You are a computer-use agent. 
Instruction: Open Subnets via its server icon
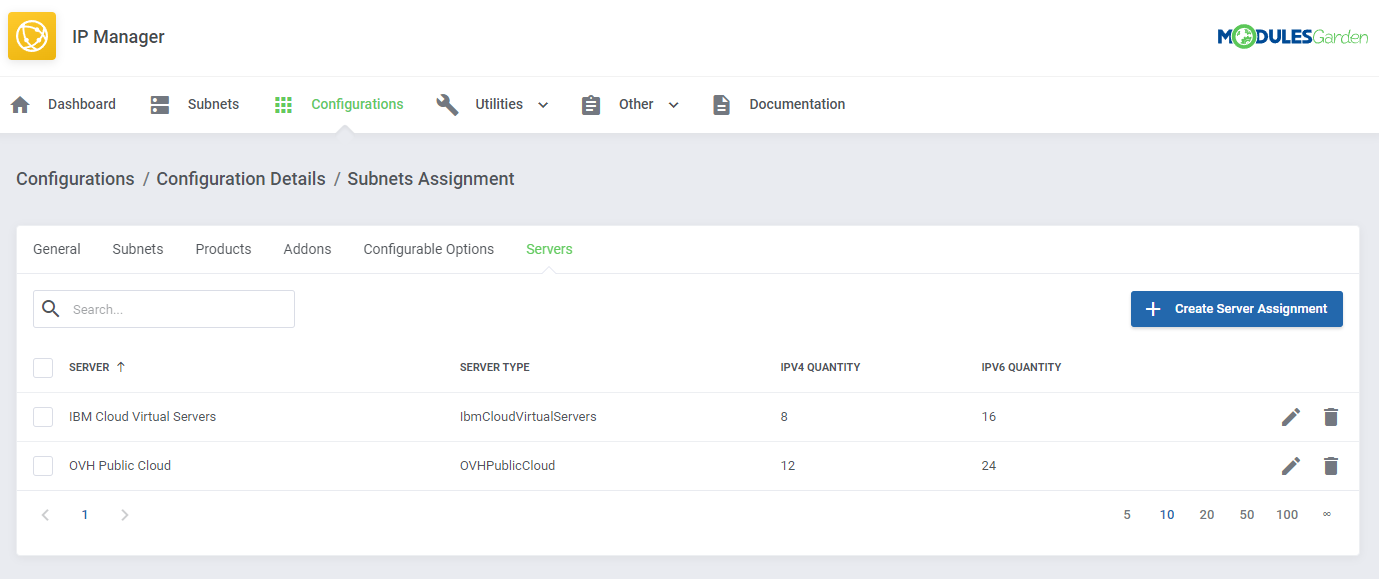pyautogui.click(x=159, y=103)
